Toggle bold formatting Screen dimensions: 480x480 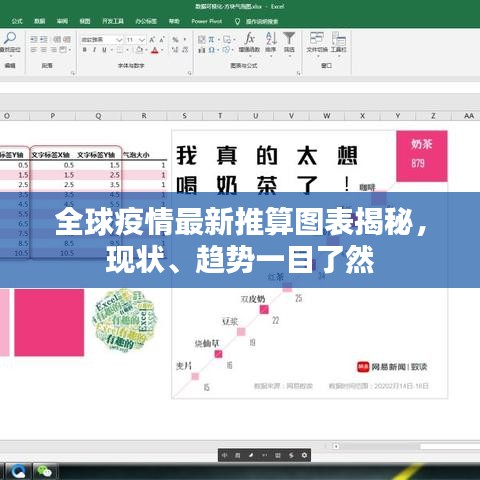85,50
